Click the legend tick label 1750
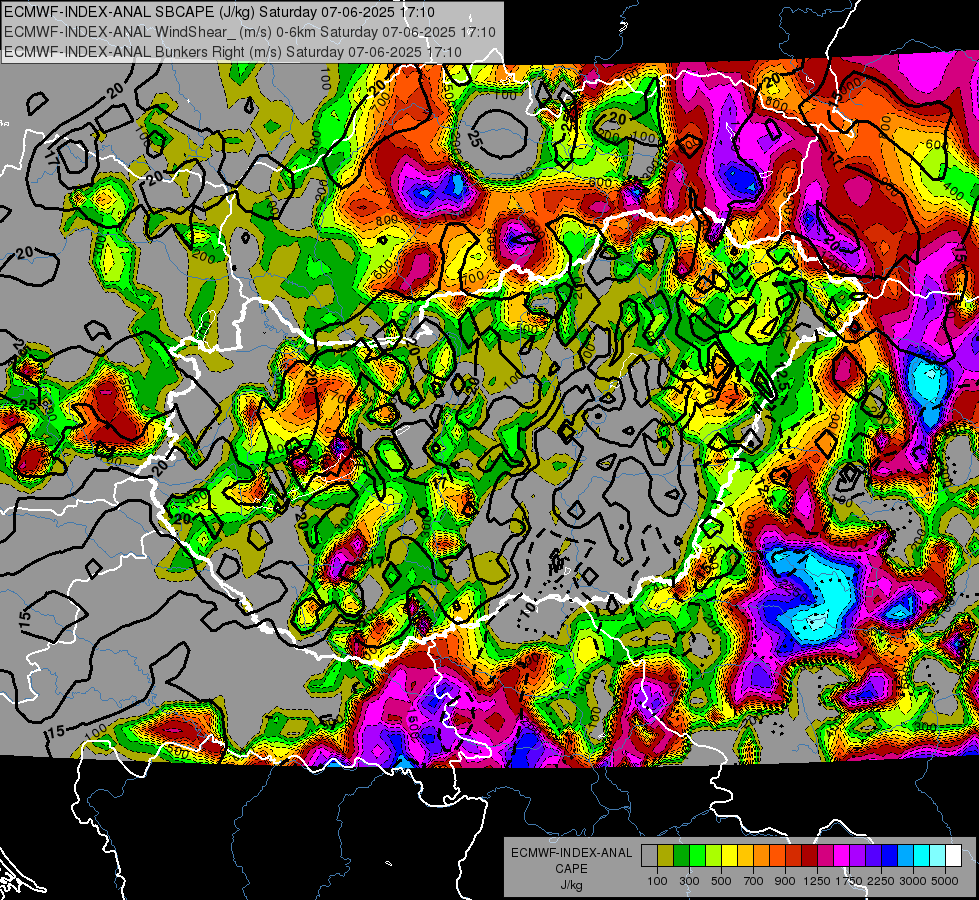Screen dimensions: 979x900 [x=849, y=881]
